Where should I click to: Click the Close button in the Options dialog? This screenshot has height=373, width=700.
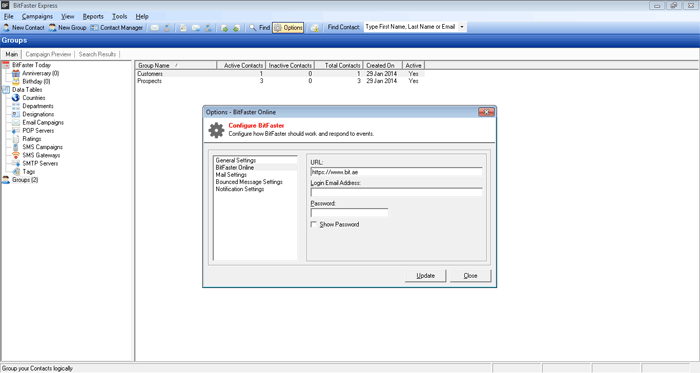coord(470,276)
